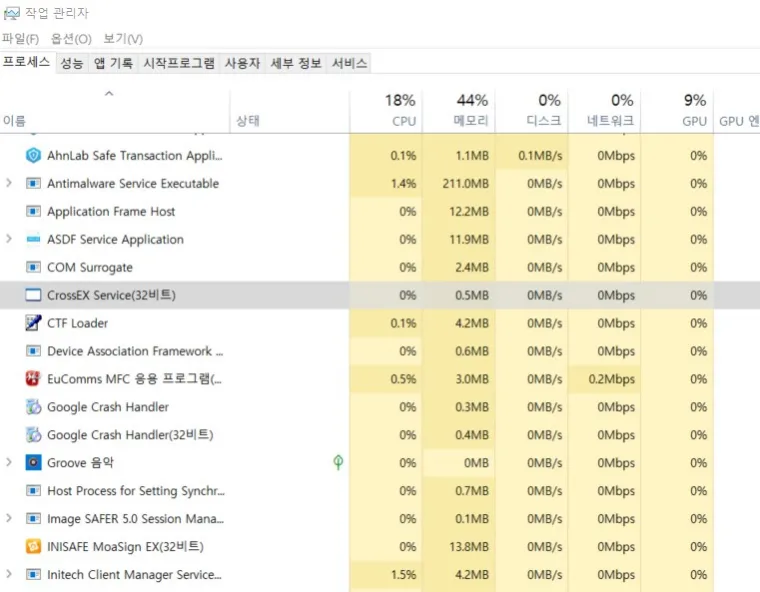This screenshot has height=592, width=760.
Task: Click the 211.0MB memory value
Action: (x=465, y=183)
